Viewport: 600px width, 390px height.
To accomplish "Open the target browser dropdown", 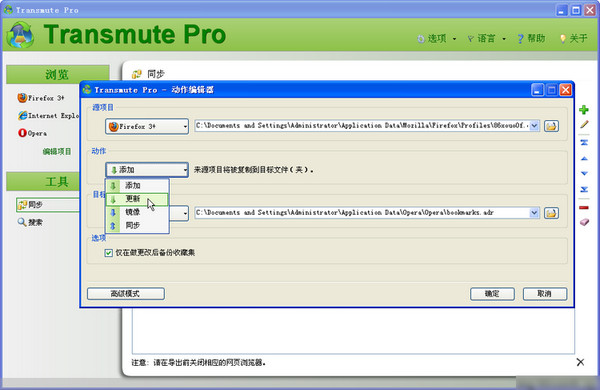I will click(x=179, y=213).
